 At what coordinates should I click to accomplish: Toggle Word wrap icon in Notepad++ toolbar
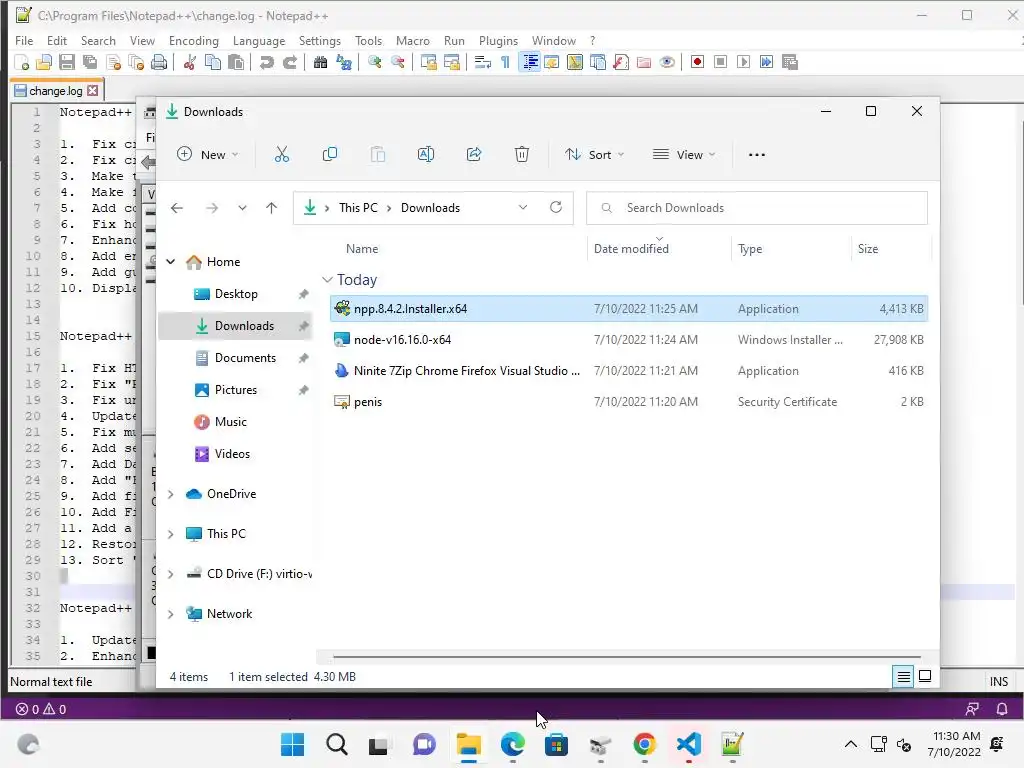[483, 62]
